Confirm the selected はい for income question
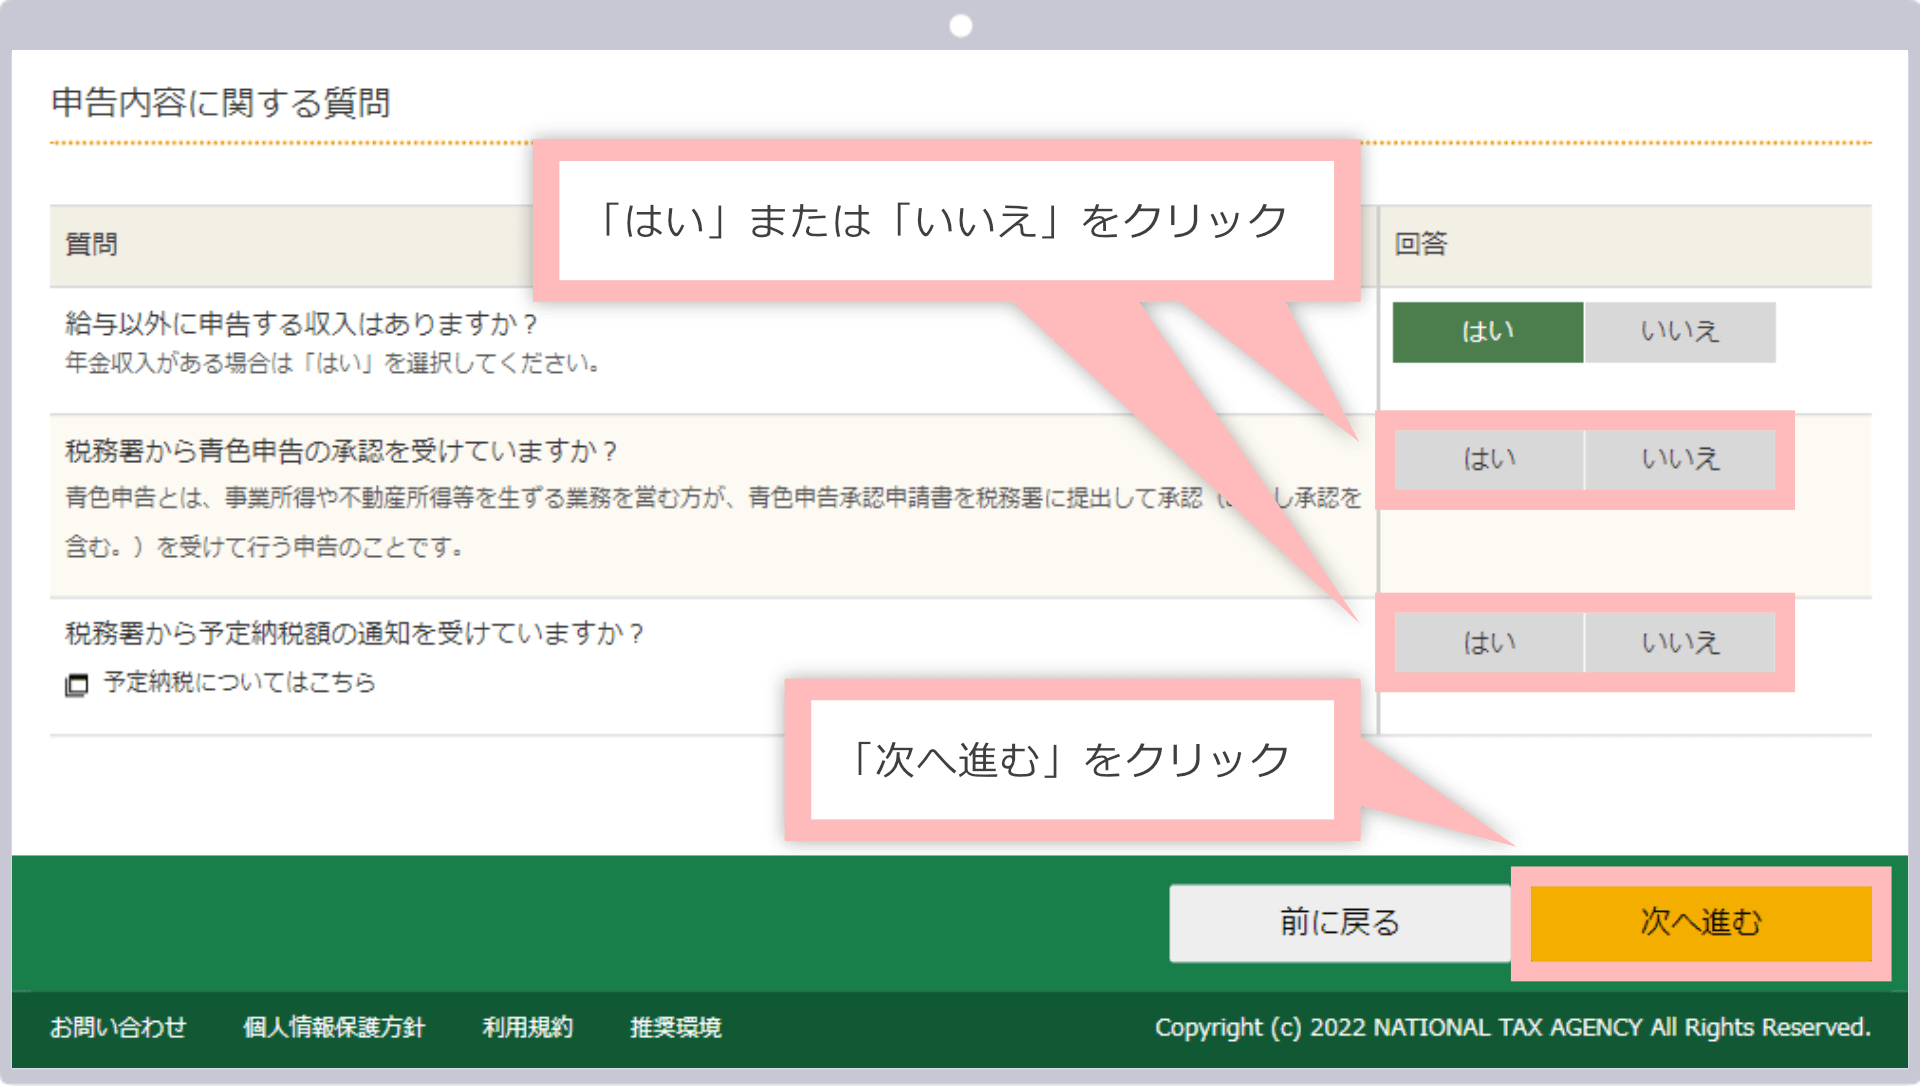 [x=1487, y=332]
